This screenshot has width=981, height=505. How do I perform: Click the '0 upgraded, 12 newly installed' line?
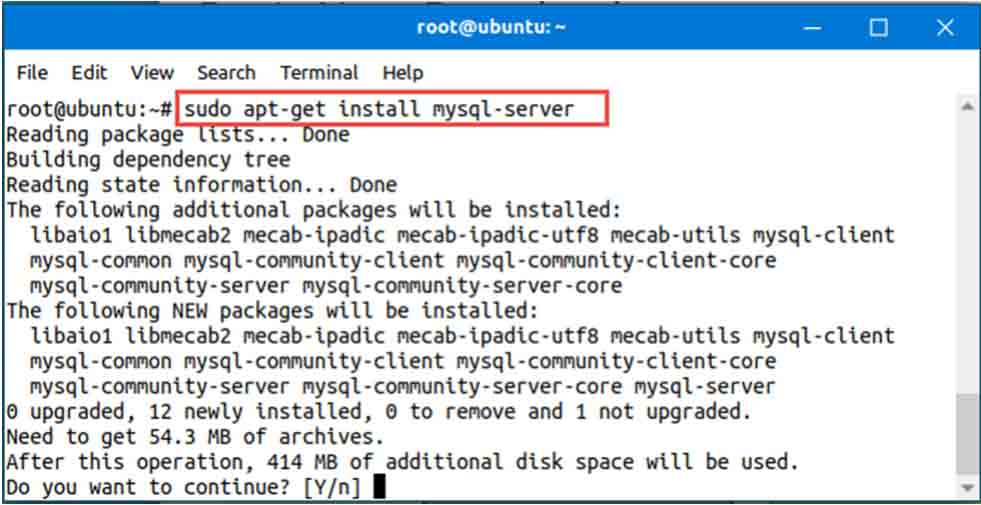click(379, 411)
